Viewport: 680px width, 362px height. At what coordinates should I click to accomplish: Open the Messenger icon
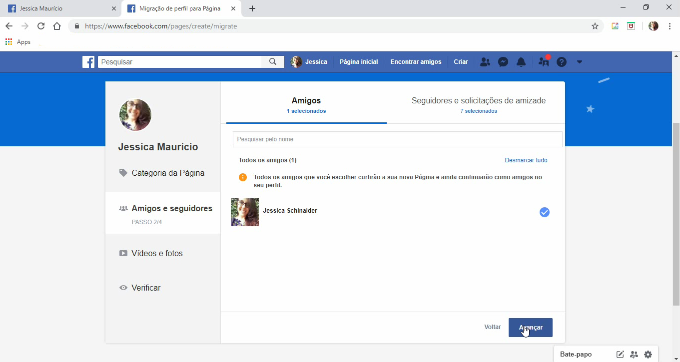(503, 62)
